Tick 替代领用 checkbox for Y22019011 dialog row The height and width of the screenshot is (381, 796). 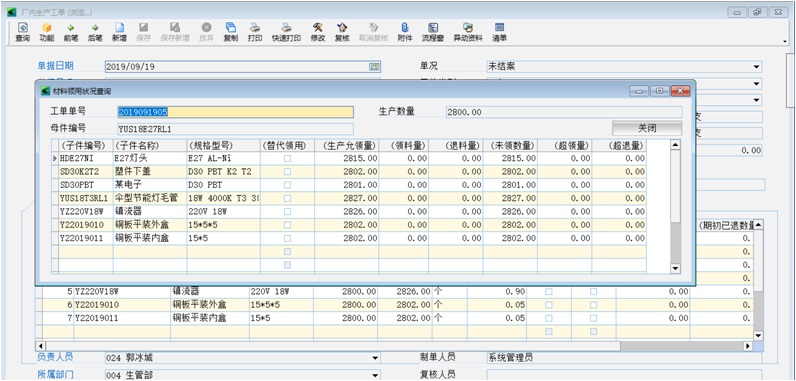287,238
